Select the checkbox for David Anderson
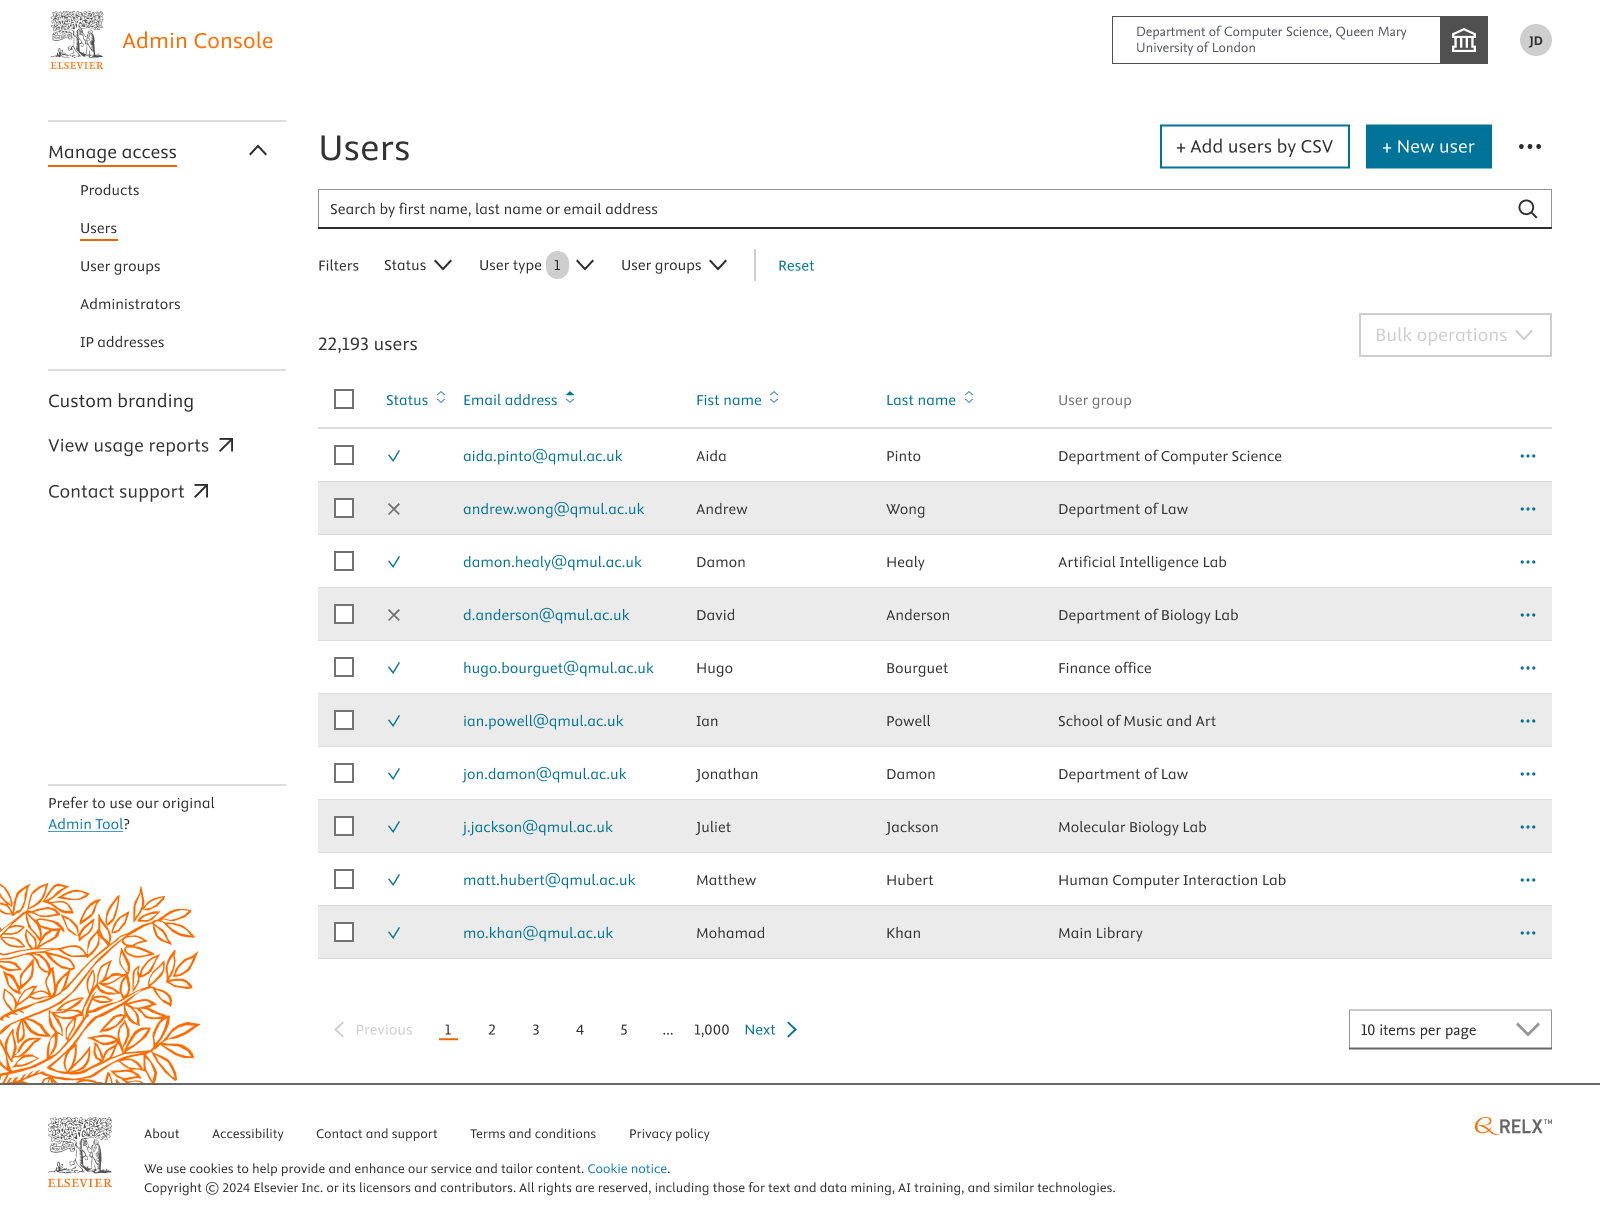This screenshot has height=1229, width=1600. pos(344,614)
